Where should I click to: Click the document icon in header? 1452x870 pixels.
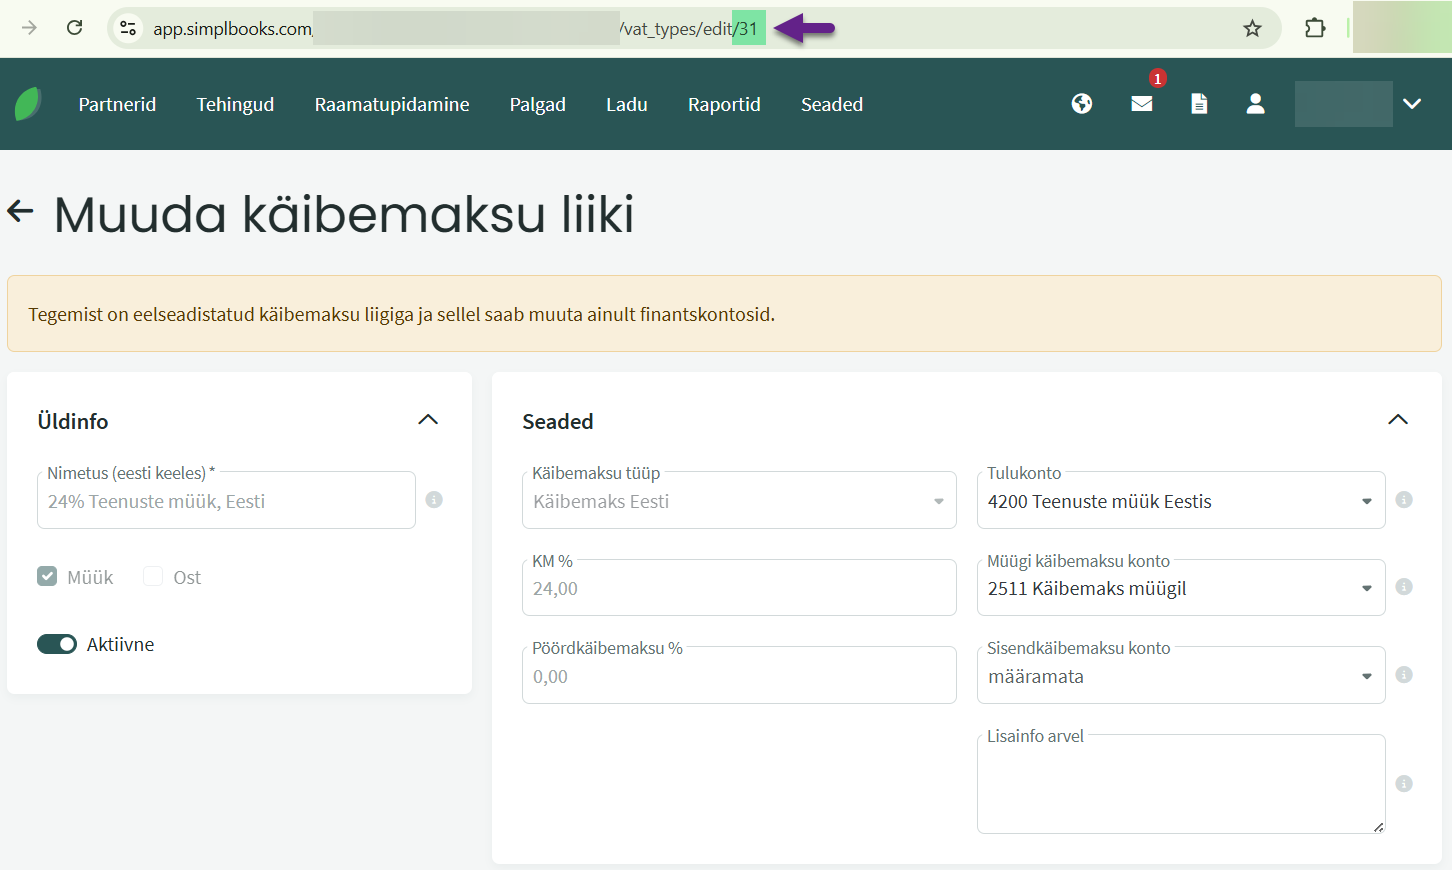pos(1199,104)
